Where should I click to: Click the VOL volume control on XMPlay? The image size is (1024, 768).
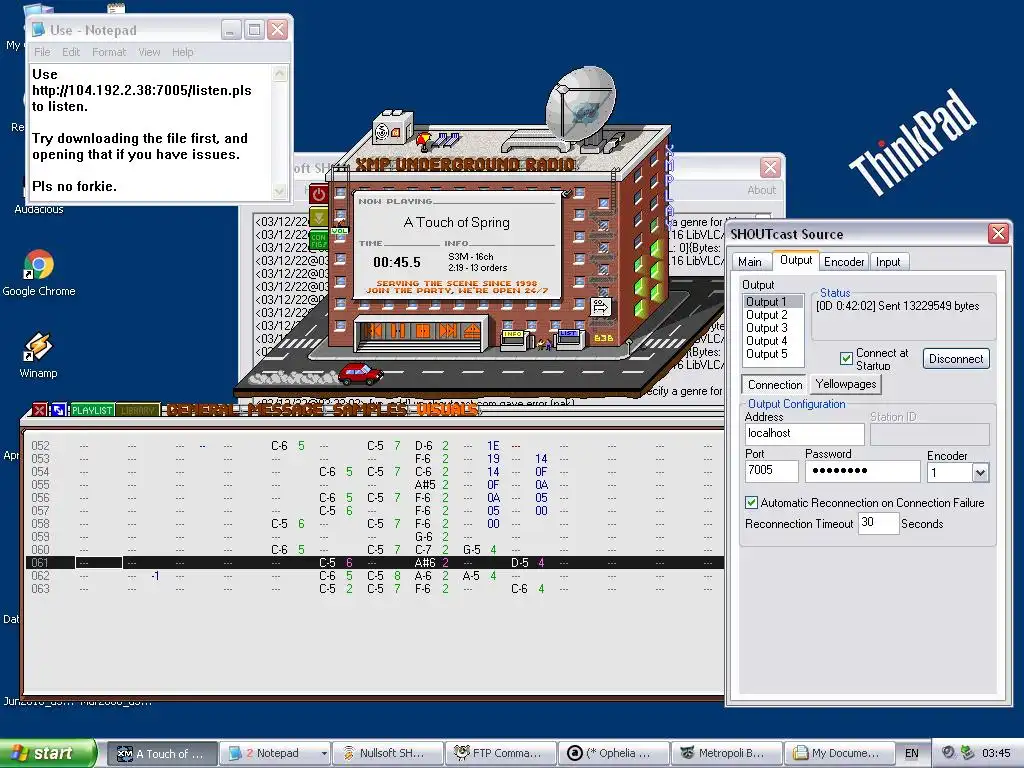click(x=340, y=231)
